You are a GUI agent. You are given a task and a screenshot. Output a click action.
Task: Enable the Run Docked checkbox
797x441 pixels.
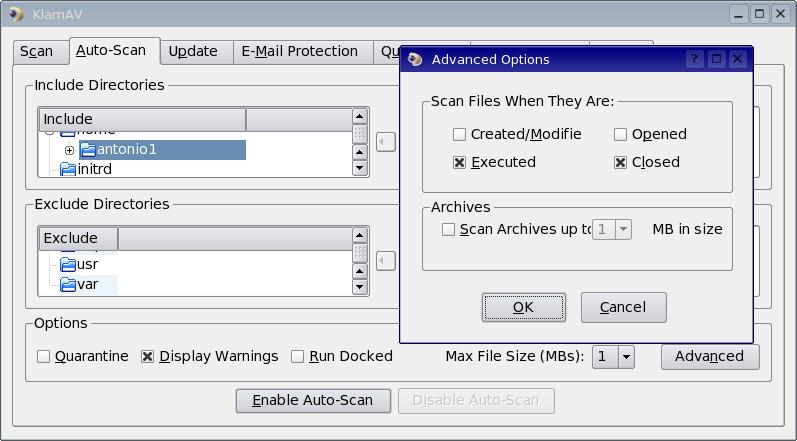coord(297,357)
